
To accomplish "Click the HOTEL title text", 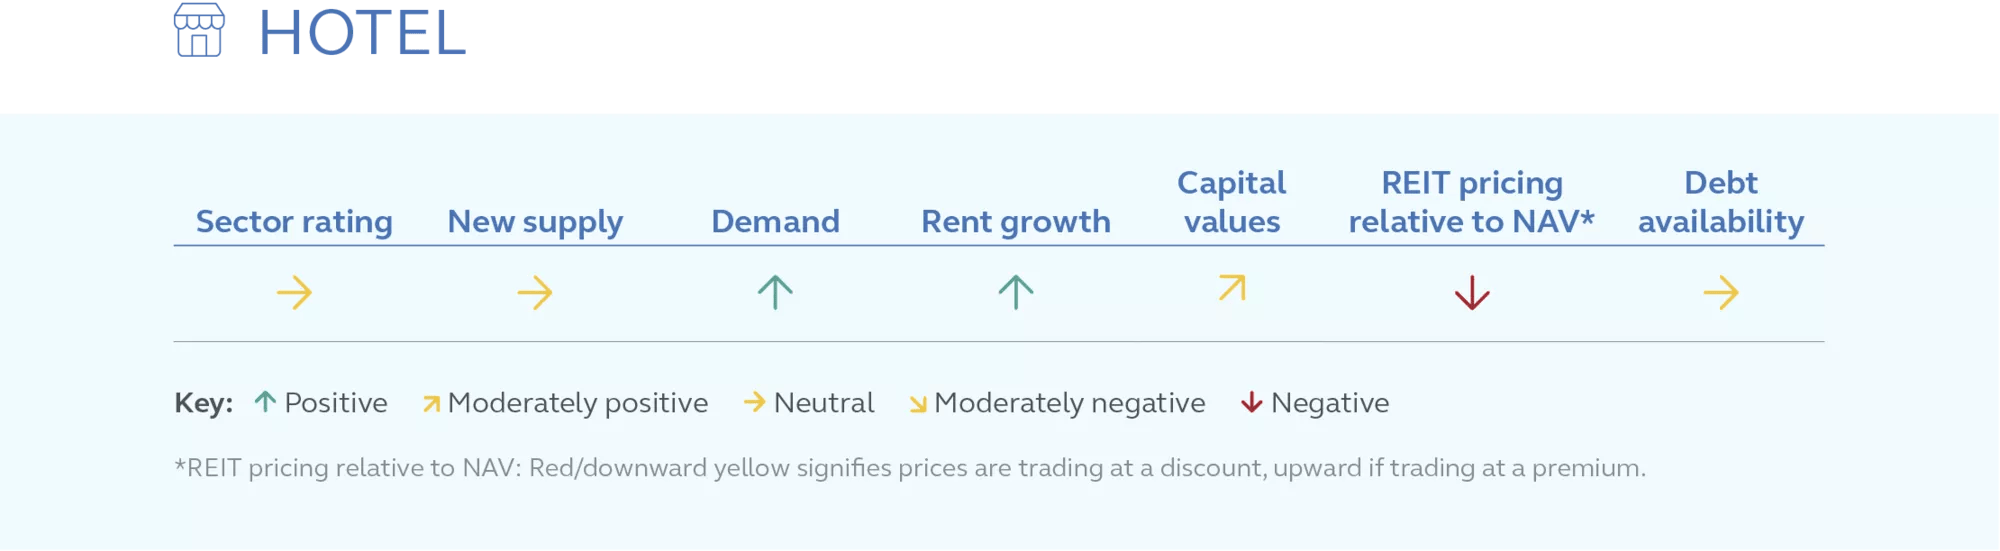I will click(x=363, y=33).
